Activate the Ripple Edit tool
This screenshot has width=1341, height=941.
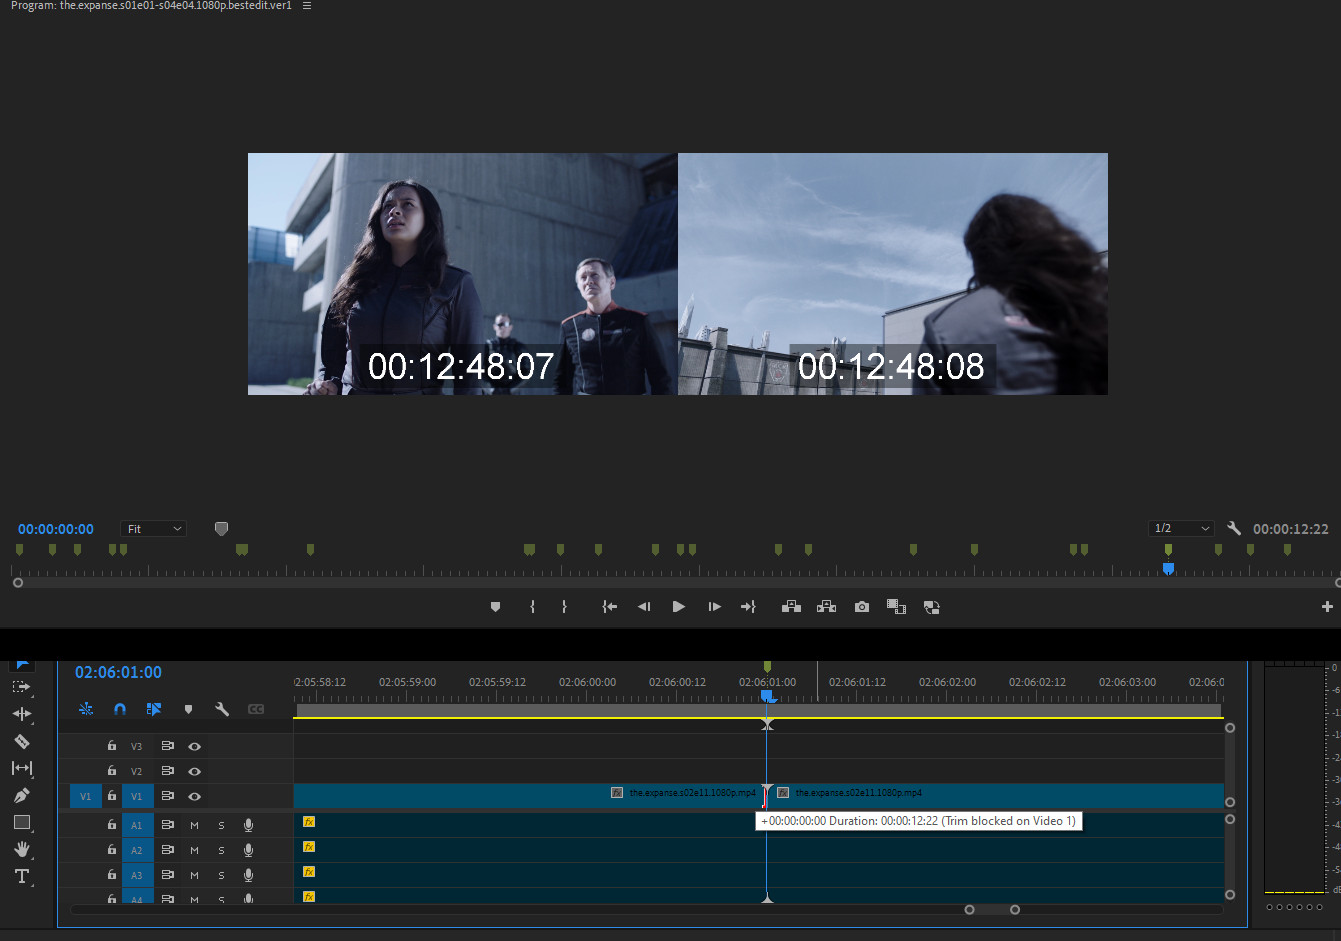(21, 714)
